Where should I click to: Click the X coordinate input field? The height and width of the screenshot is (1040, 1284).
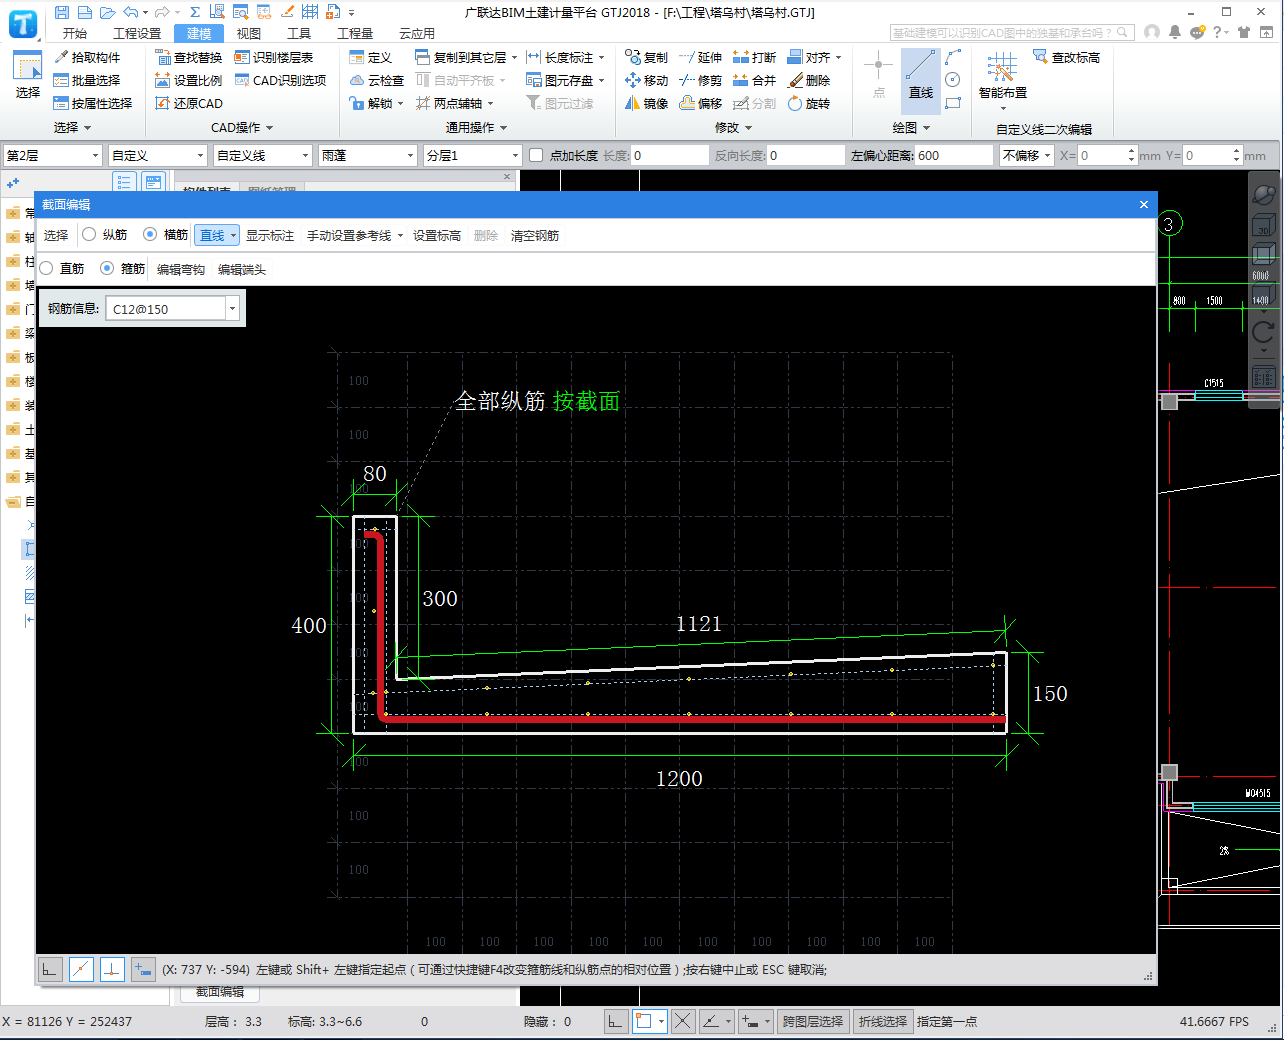pyautogui.click(x=1107, y=155)
